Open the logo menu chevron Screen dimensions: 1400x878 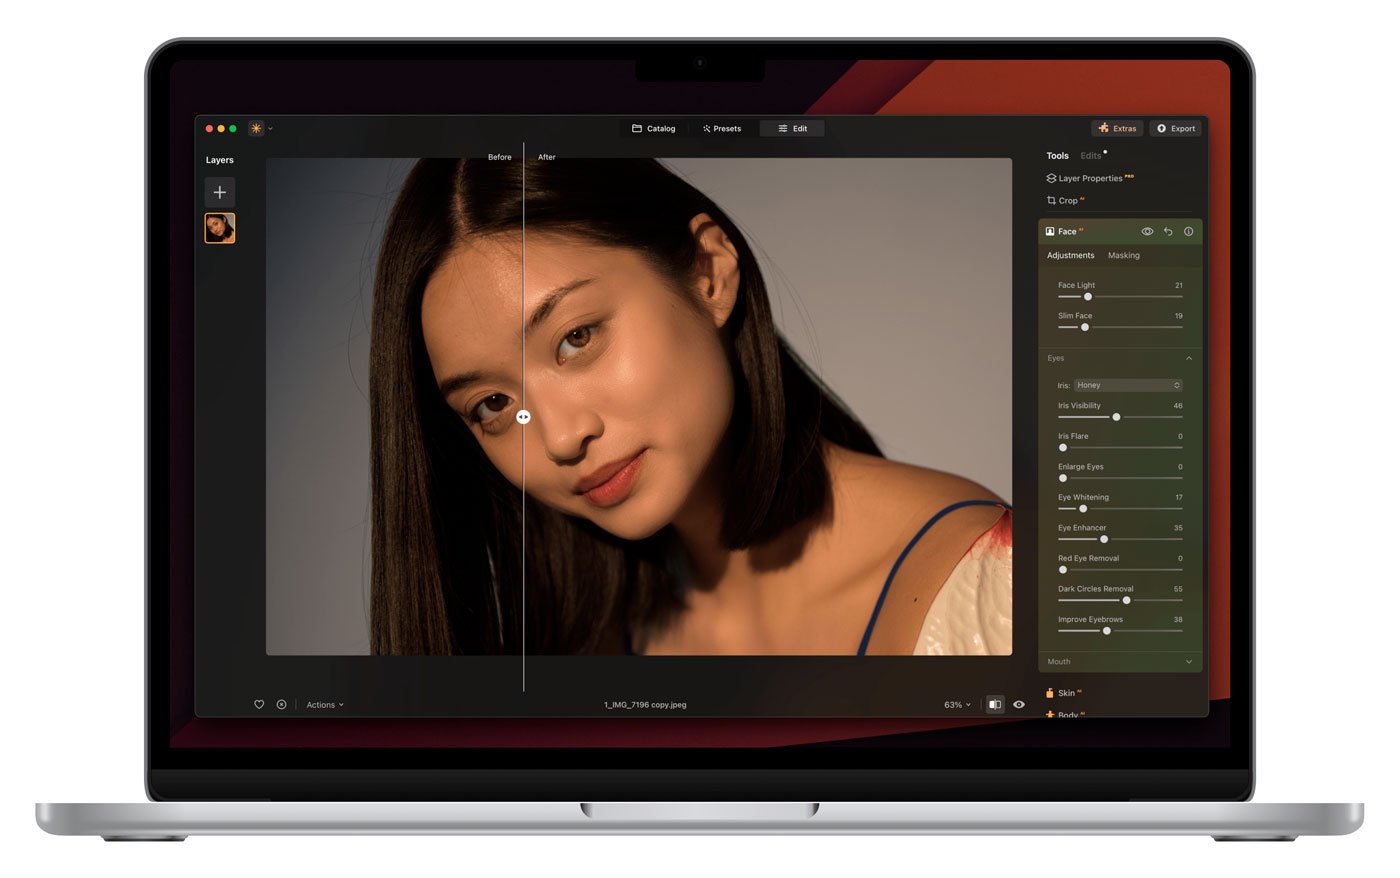click(x=270, y=128)
